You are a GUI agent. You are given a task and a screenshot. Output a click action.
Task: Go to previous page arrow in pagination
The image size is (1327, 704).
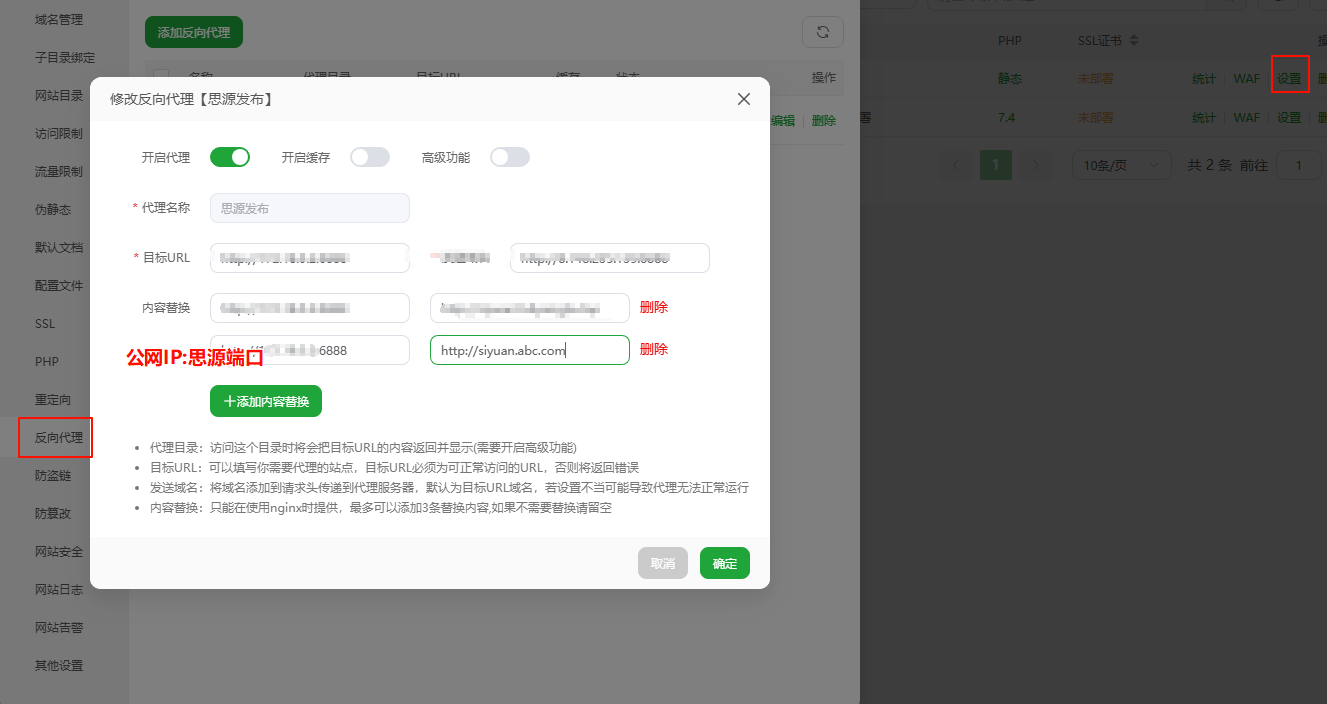point(958,165)
